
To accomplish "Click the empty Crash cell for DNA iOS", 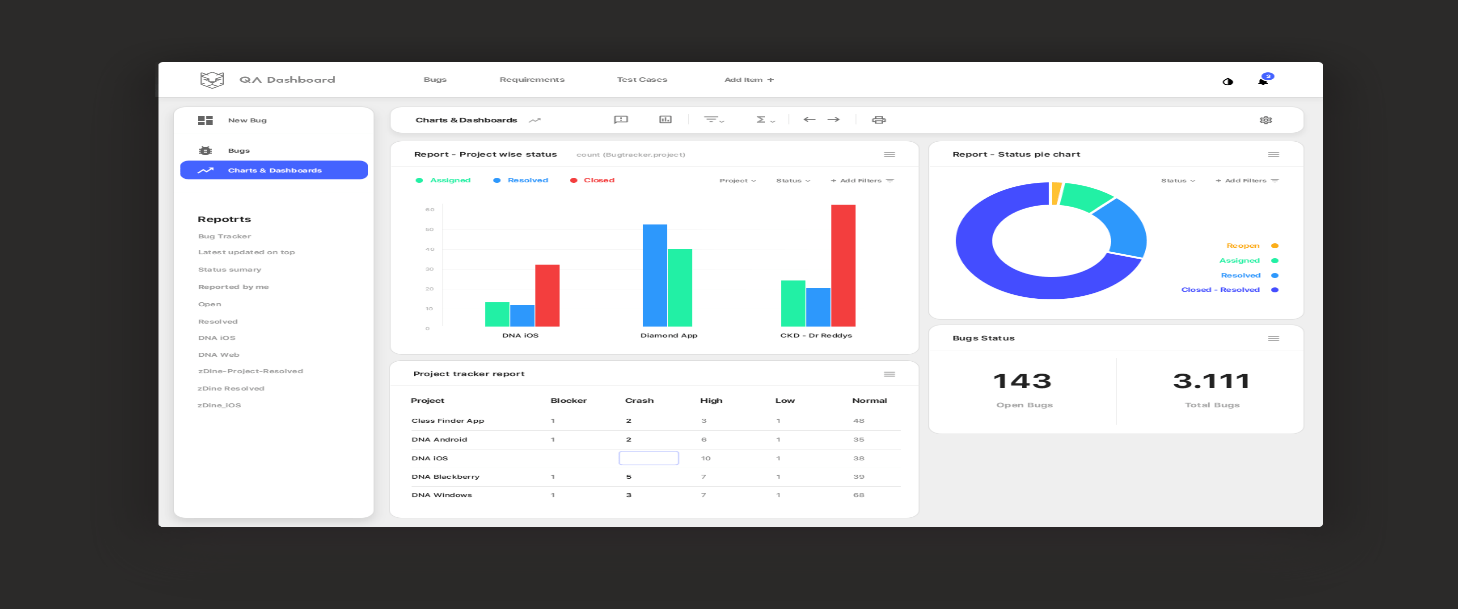I will 648,457.
